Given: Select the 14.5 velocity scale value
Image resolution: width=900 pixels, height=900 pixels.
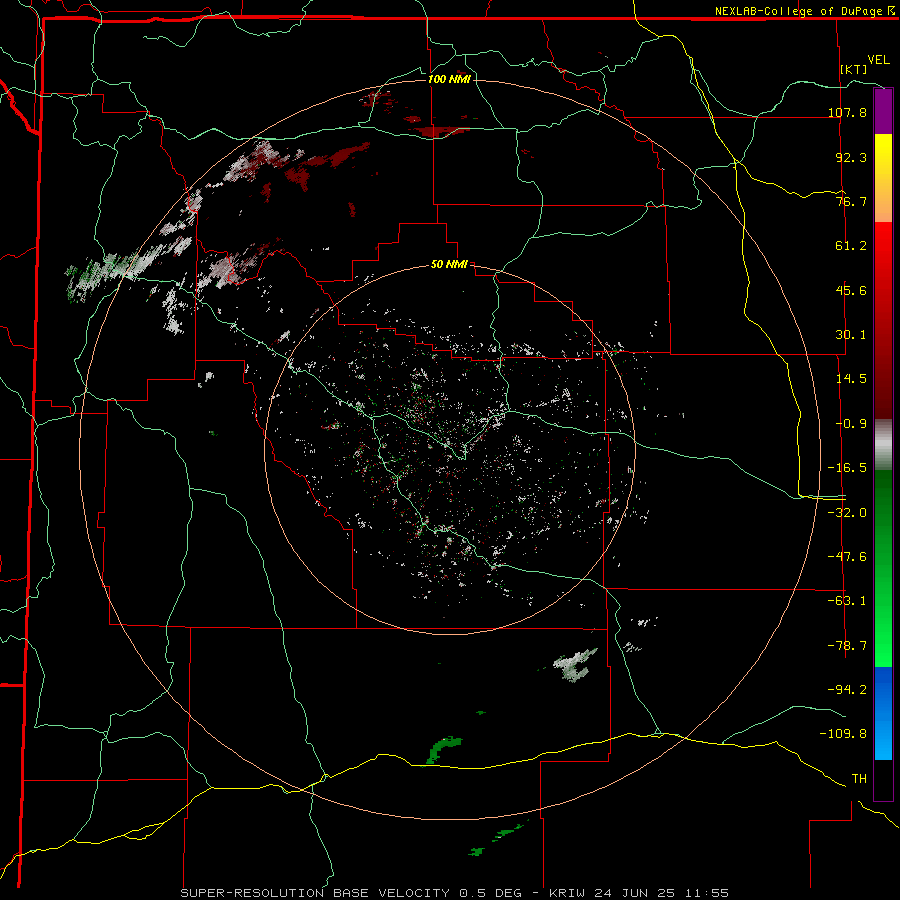Looking at the screenshot, I should 851,379.
